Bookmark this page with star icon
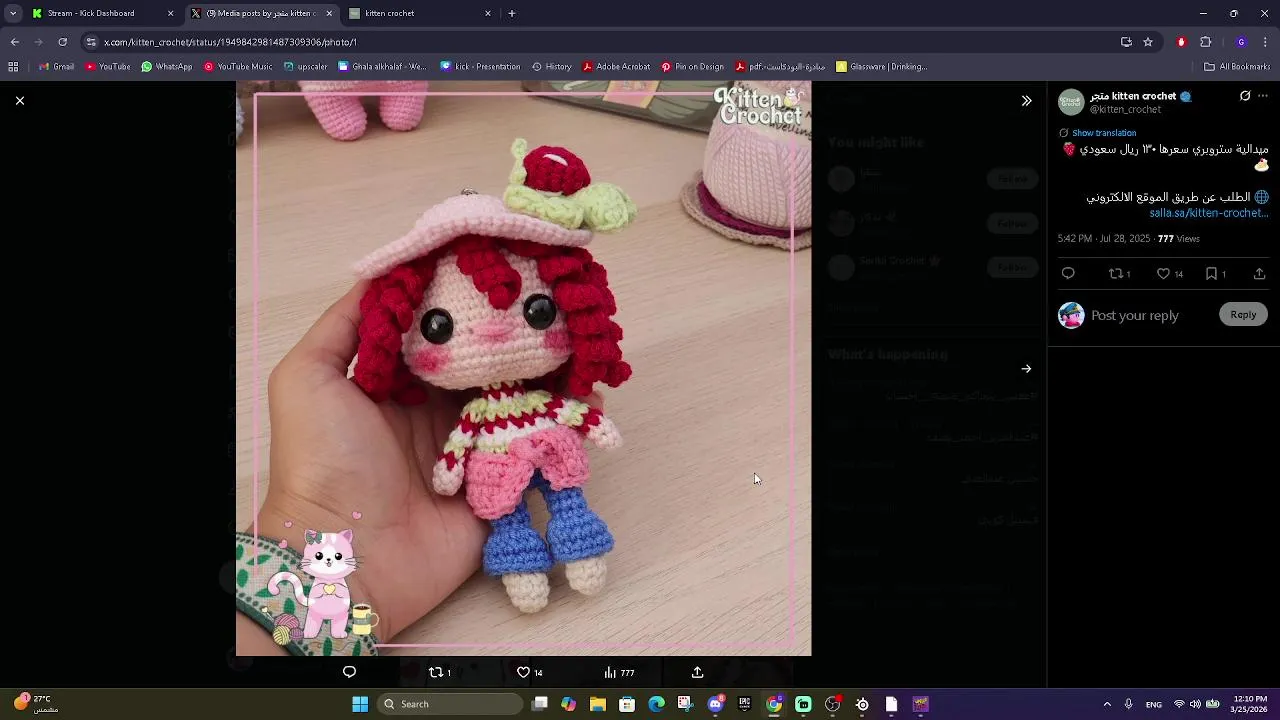Screen dimensions: 1280x720 [1148, 42]
